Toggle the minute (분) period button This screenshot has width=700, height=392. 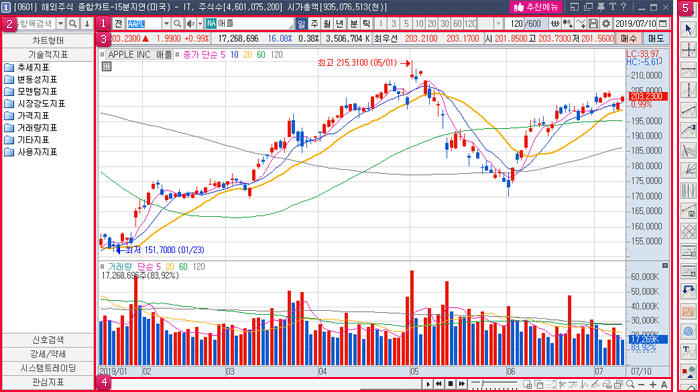tap(354, 23)
